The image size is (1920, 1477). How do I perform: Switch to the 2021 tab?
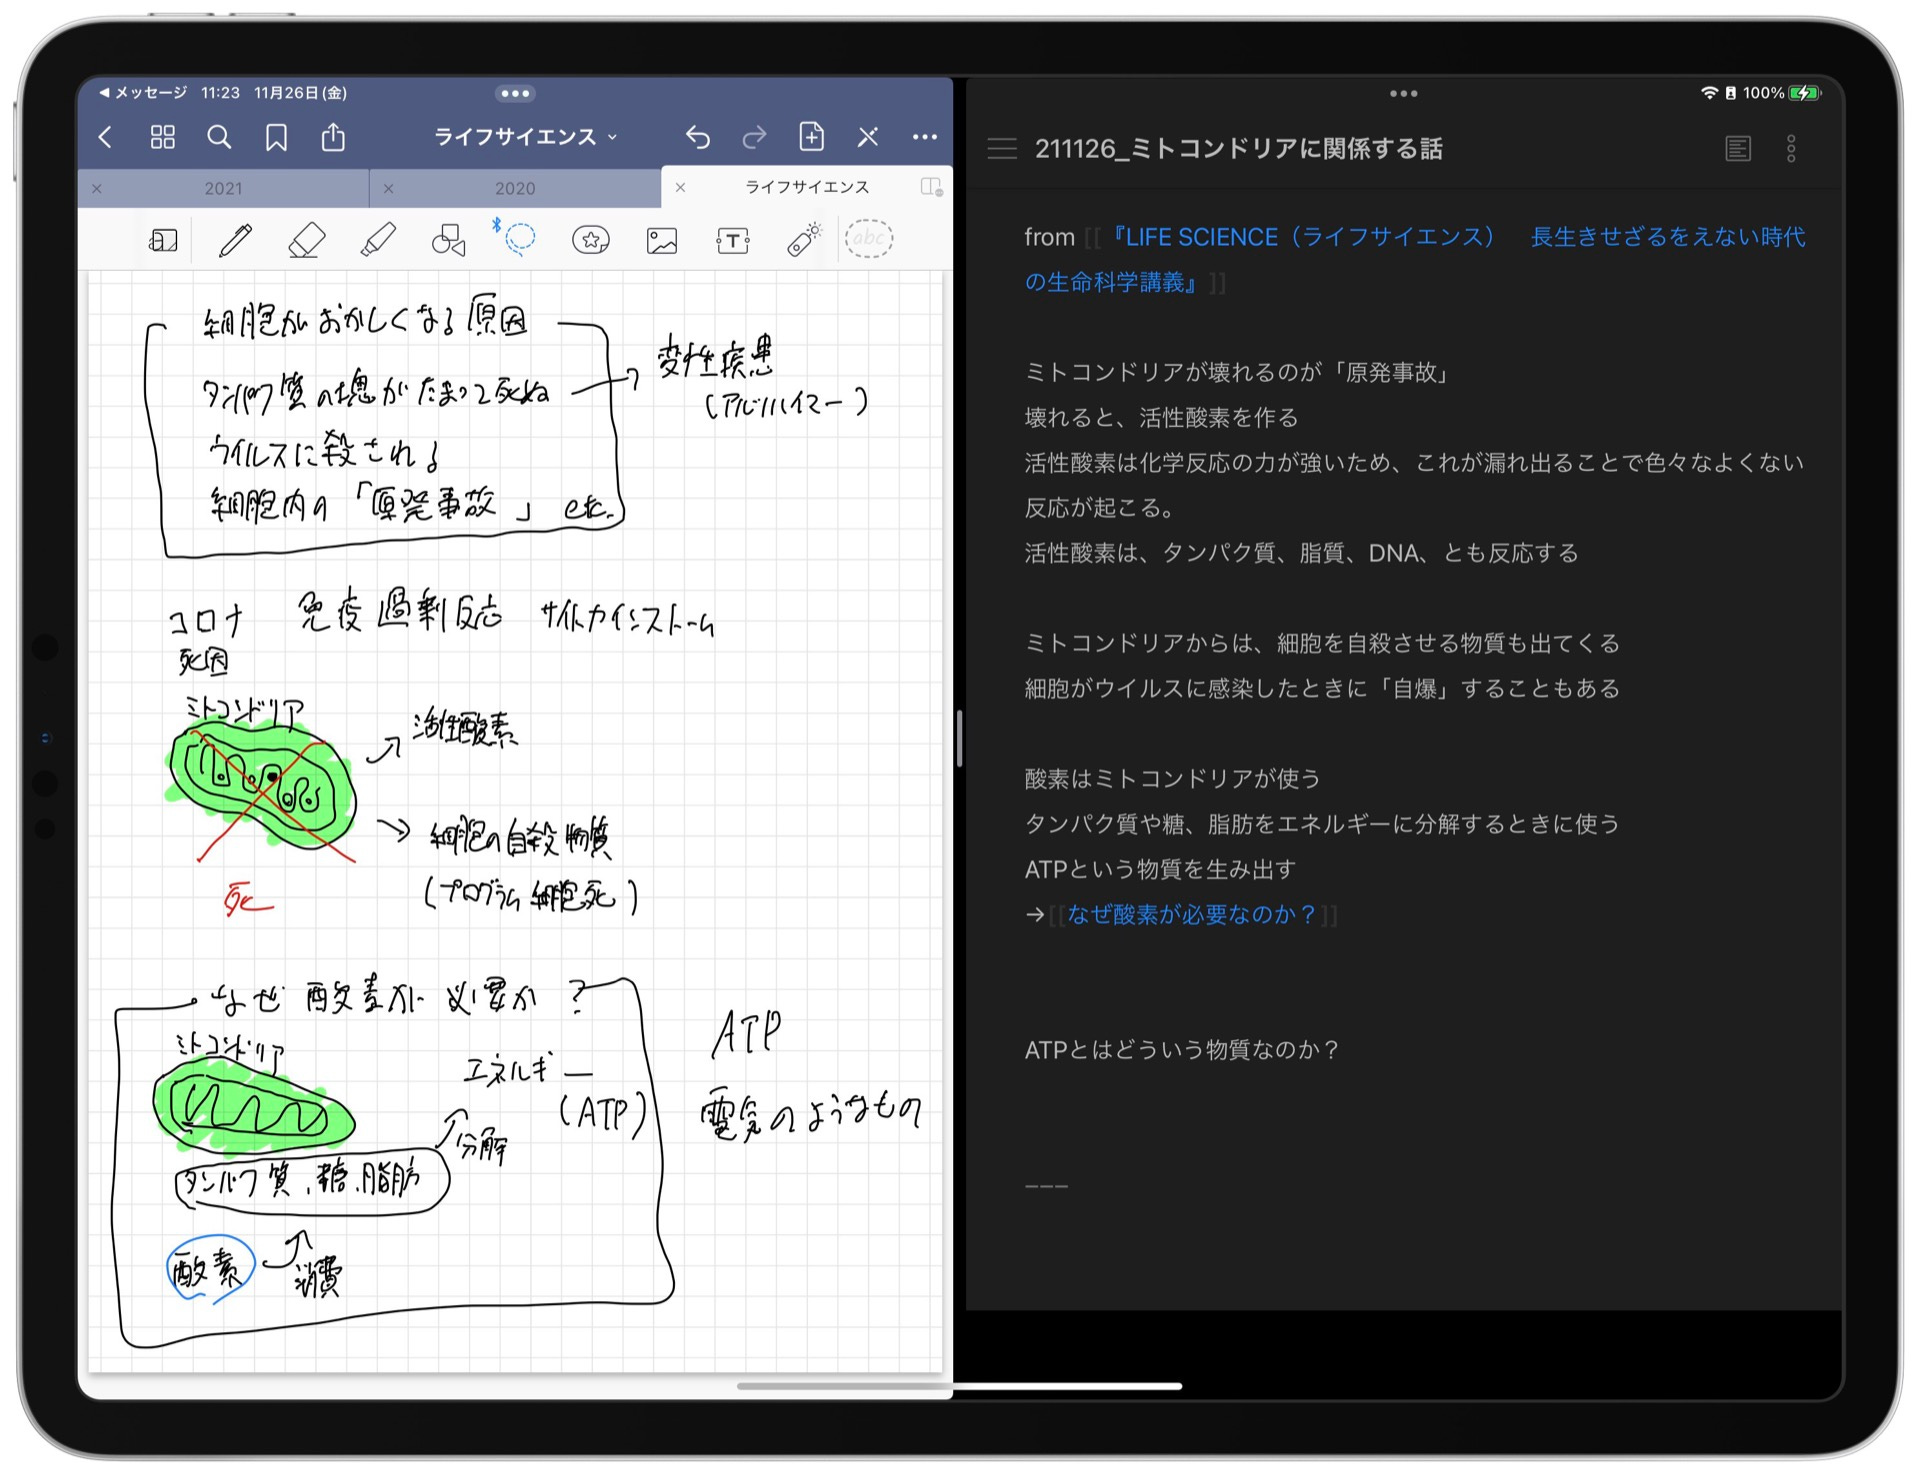223,188
